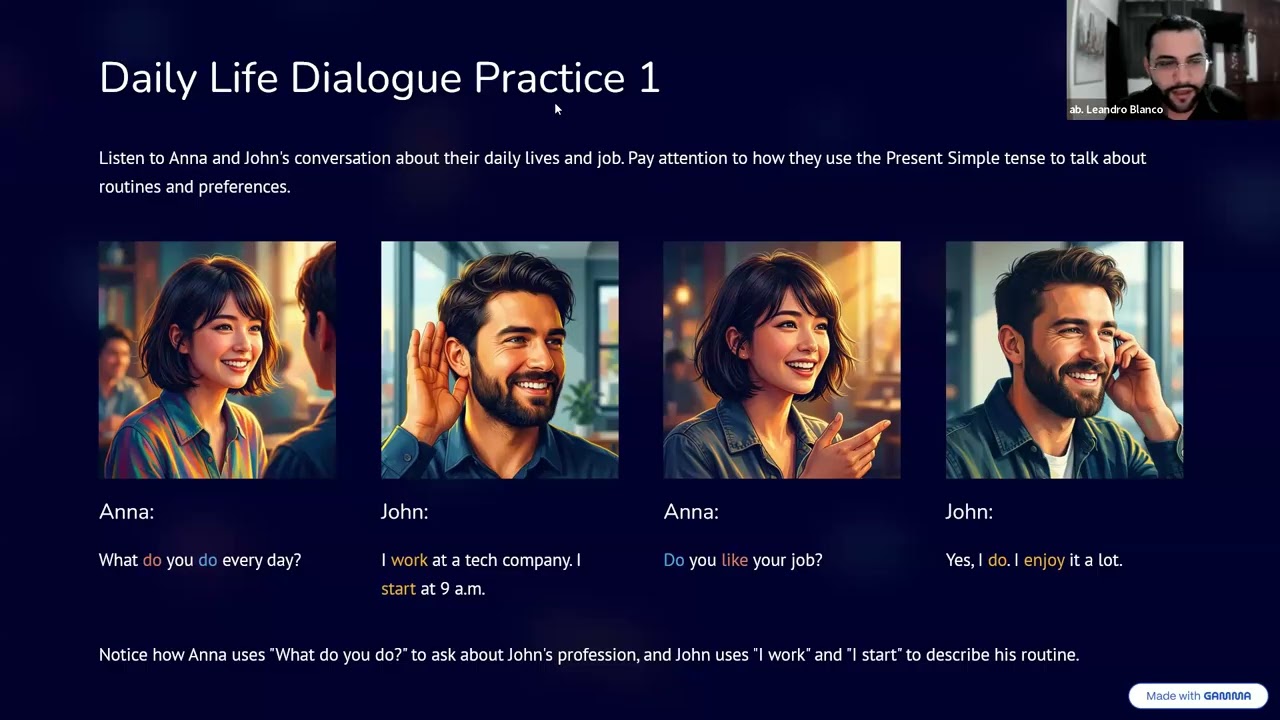The image size is (1280, 720).
Task: Click the first orange 'do' in 'What do you do'
Action: [152, 560]
